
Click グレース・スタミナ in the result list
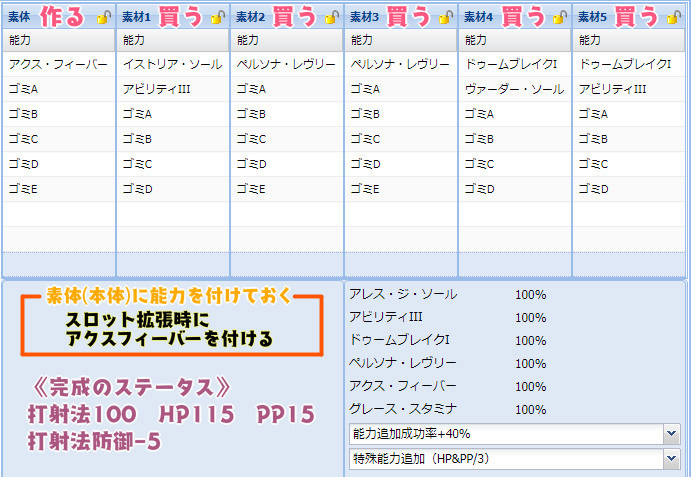pyautogui.click(x=403, y=409)
